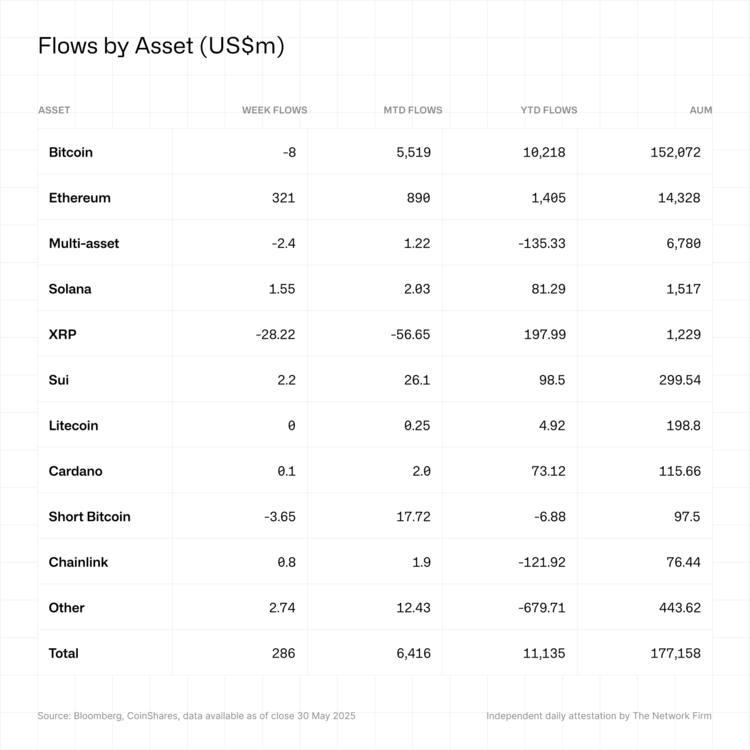Click the Ethereum asset name
Viewport: 750px width, 750px height.
pyautogui.click(x=80, y=198)
